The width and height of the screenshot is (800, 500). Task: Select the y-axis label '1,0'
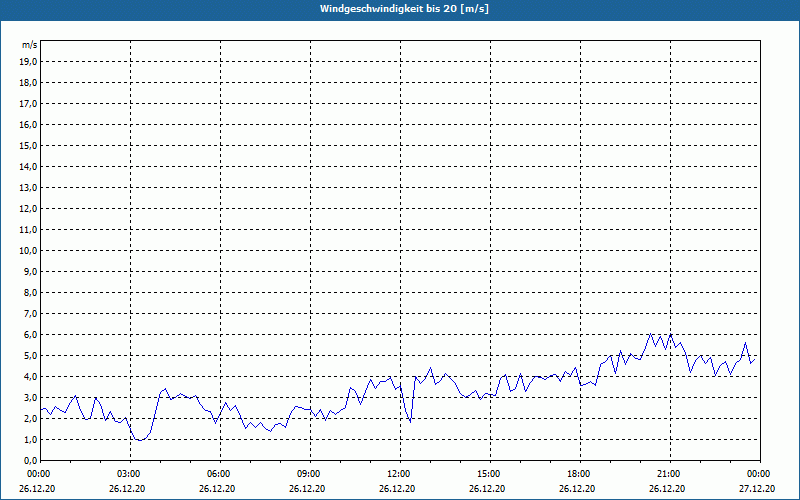(x=30, y=439)
